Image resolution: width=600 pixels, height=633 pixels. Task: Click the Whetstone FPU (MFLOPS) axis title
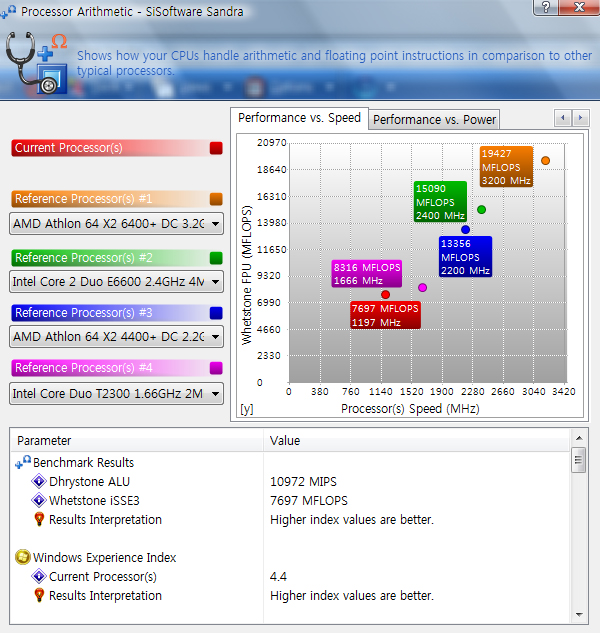click(x=246, y=275)
